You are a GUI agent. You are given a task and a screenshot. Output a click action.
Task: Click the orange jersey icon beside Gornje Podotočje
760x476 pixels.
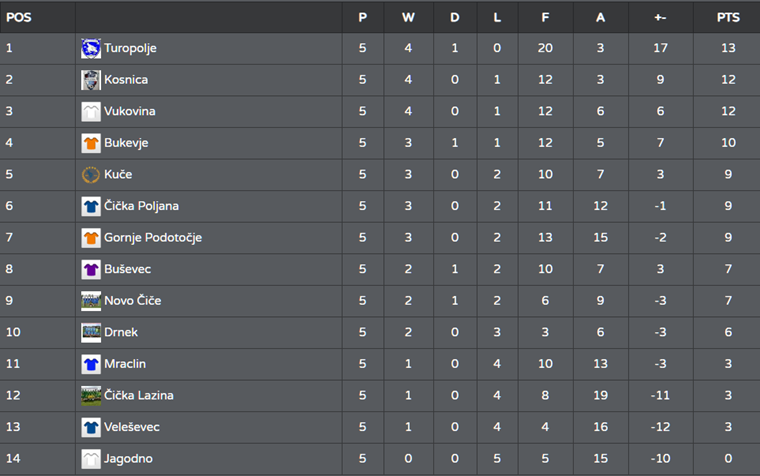click(x=91, y=238)
